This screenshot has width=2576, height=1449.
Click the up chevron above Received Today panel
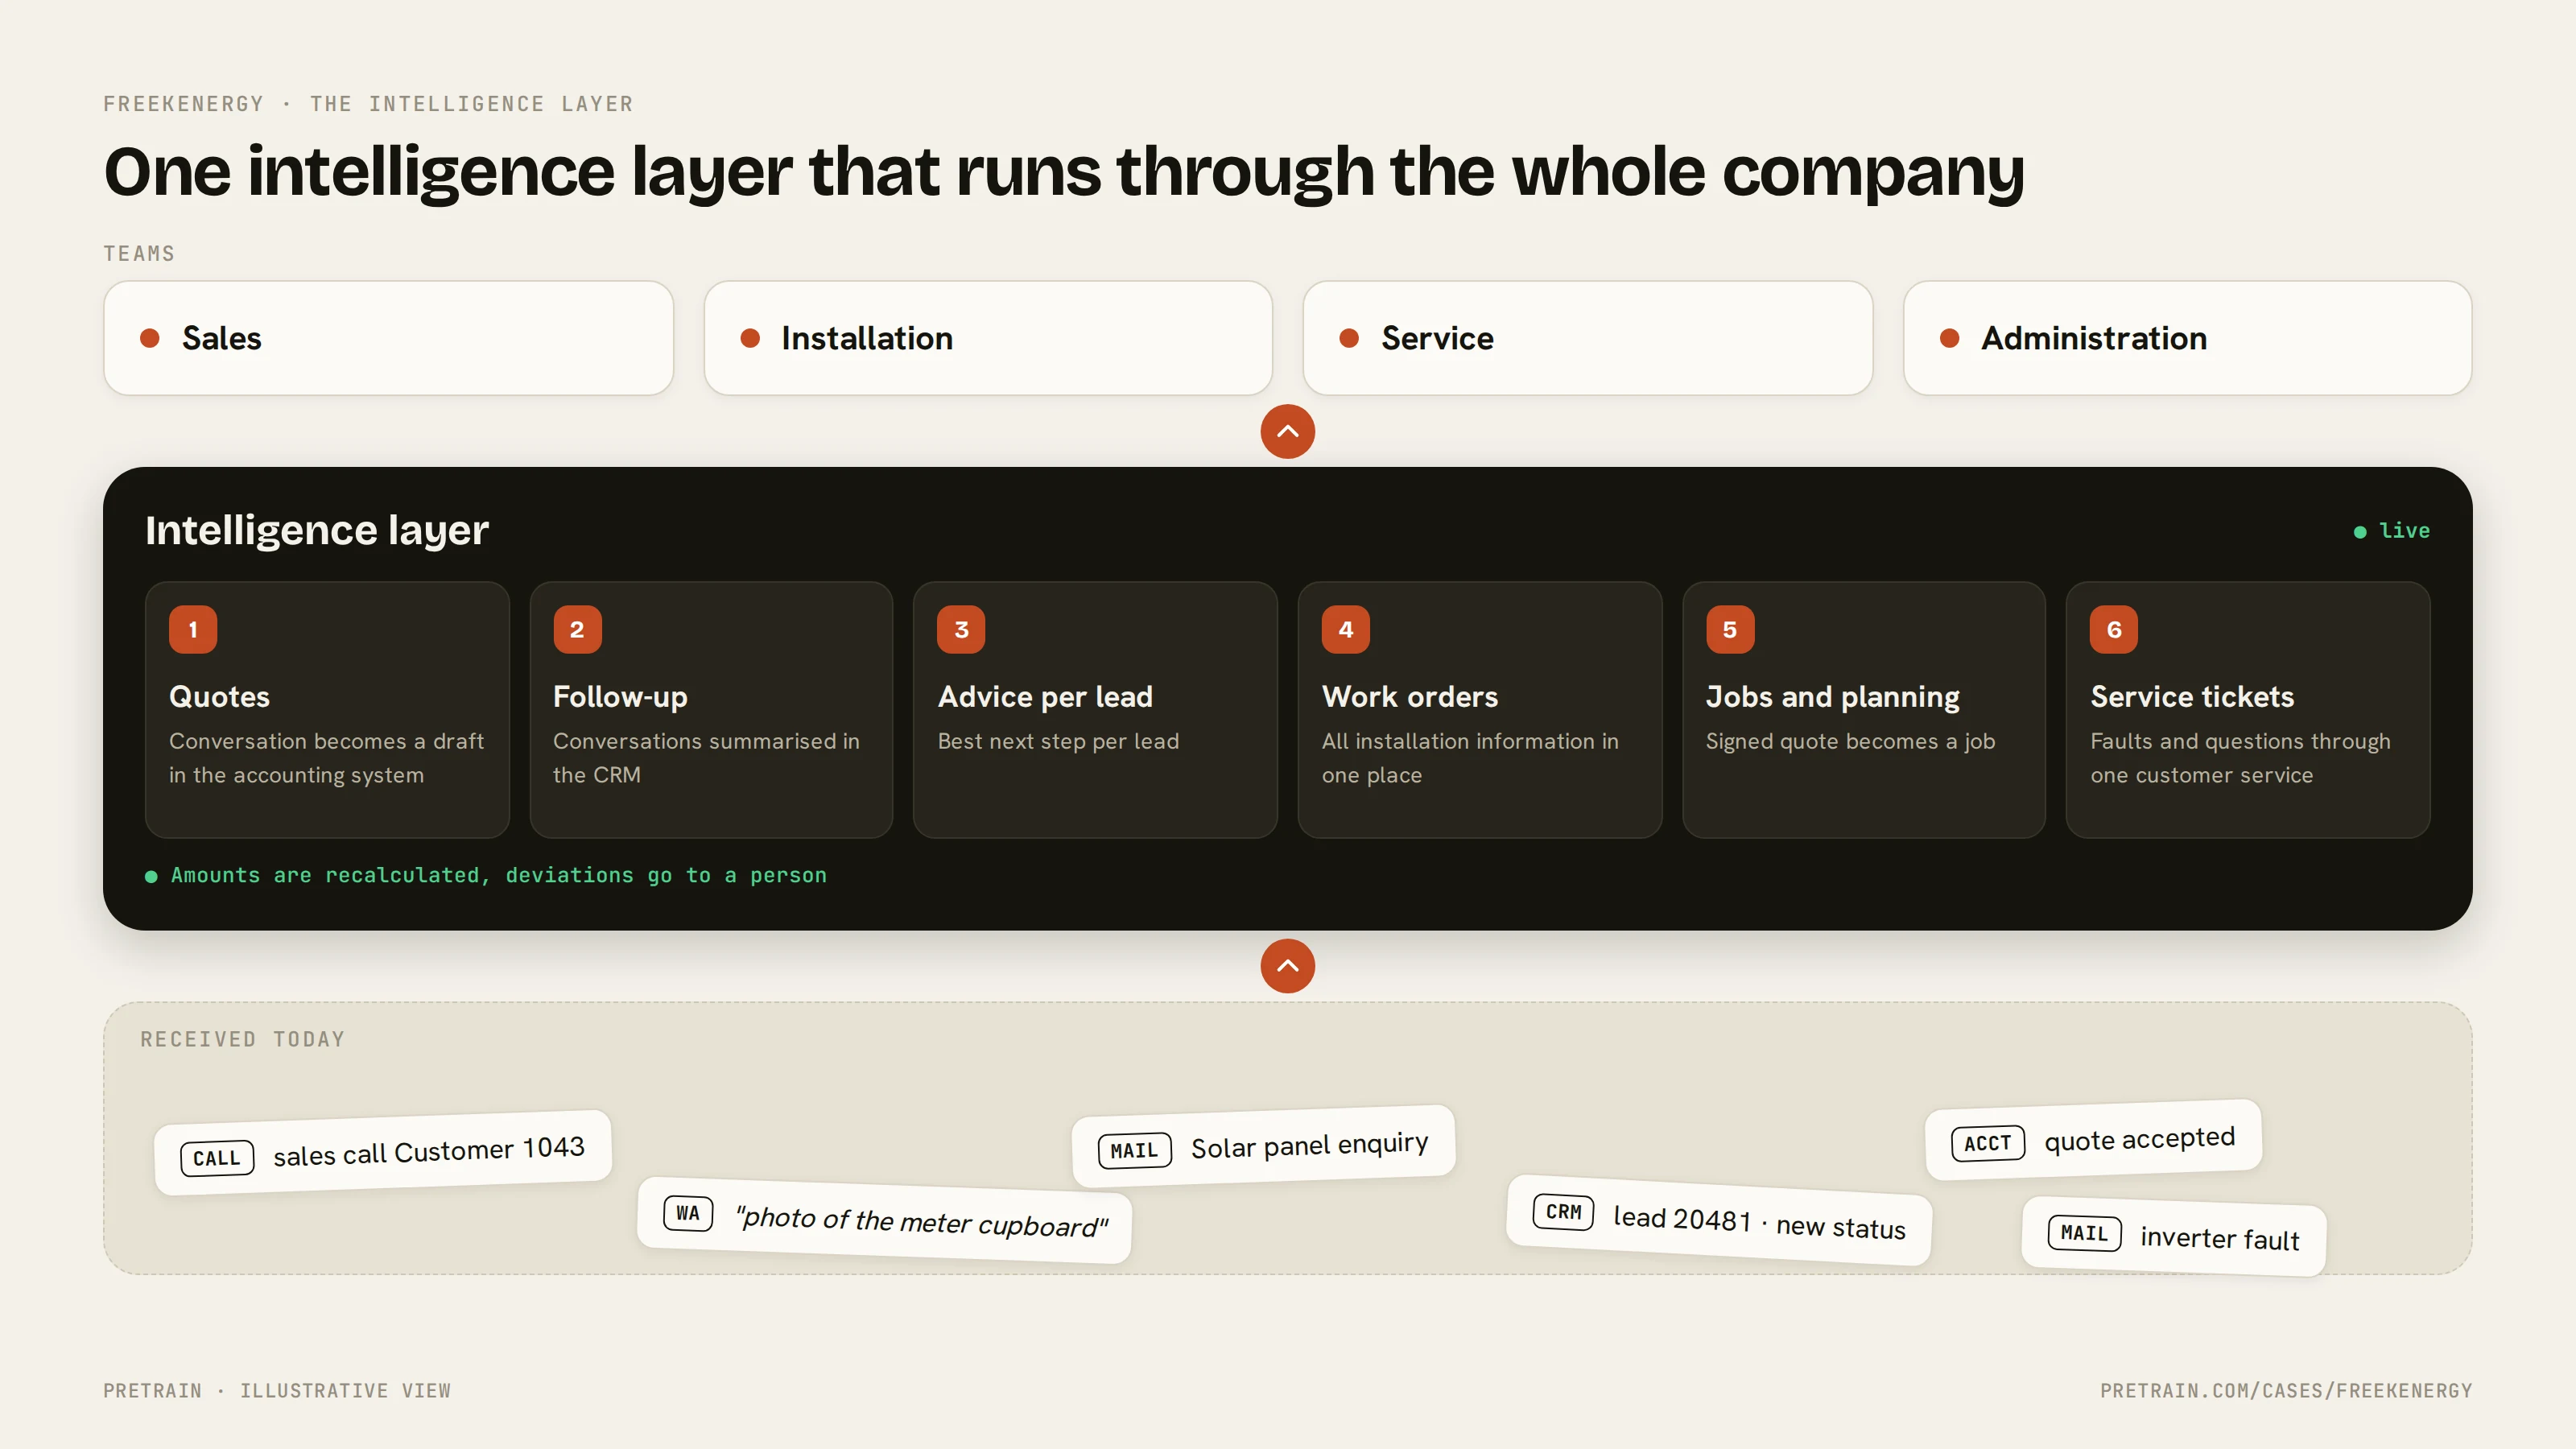click(1288, 965)
